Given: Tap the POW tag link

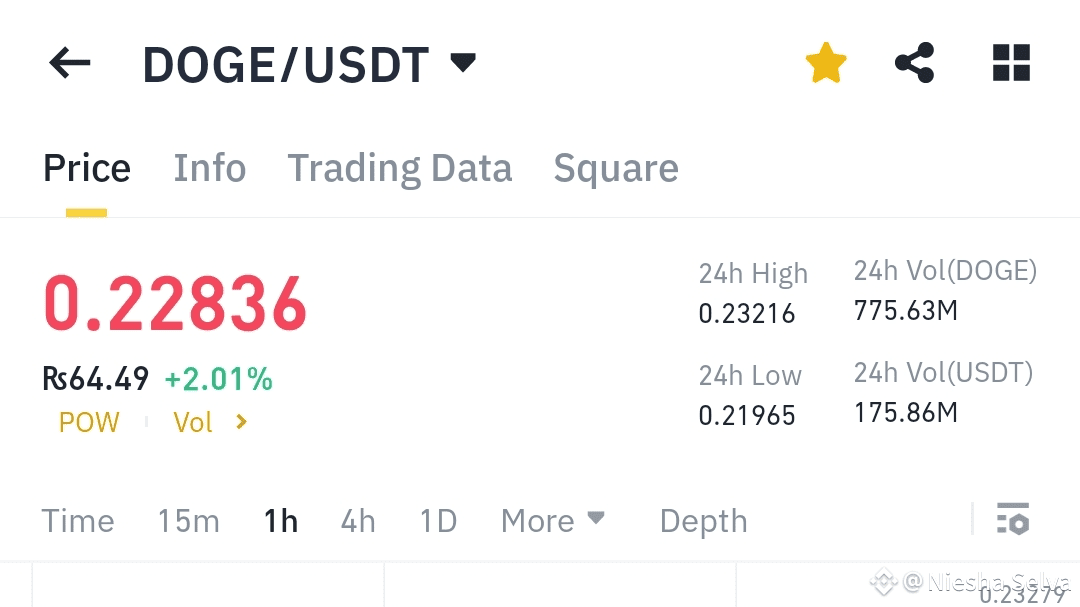Looking at the screenshot, I should pyautogui.click(x=89, y=422).
